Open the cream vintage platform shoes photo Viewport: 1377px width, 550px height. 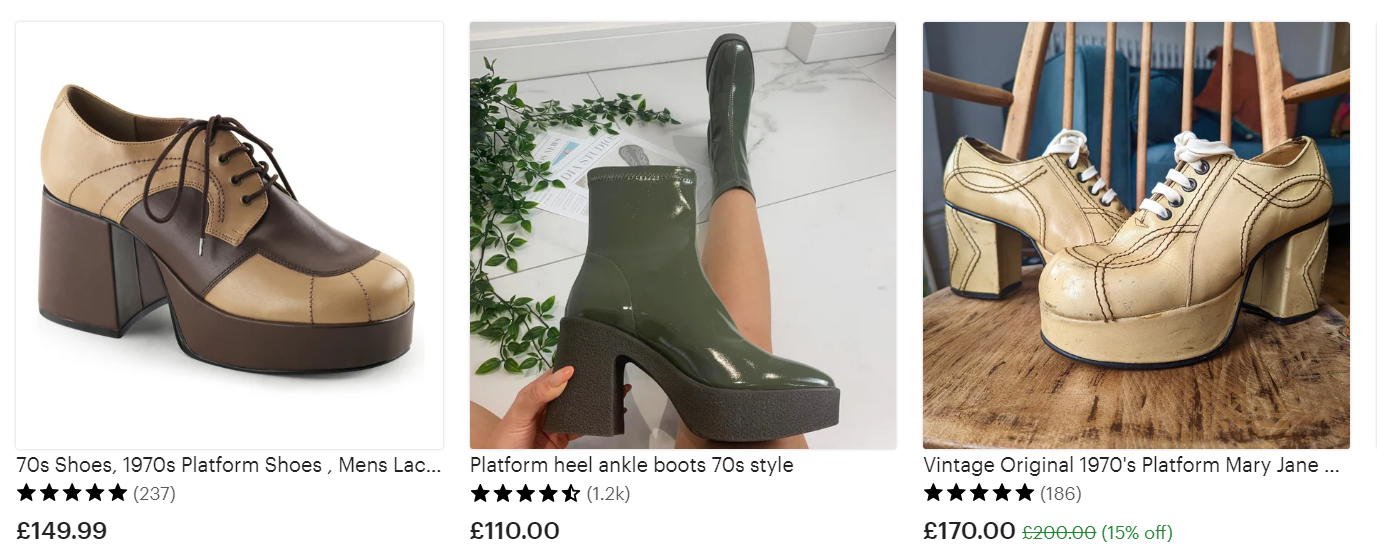(x=1136, y=235)
